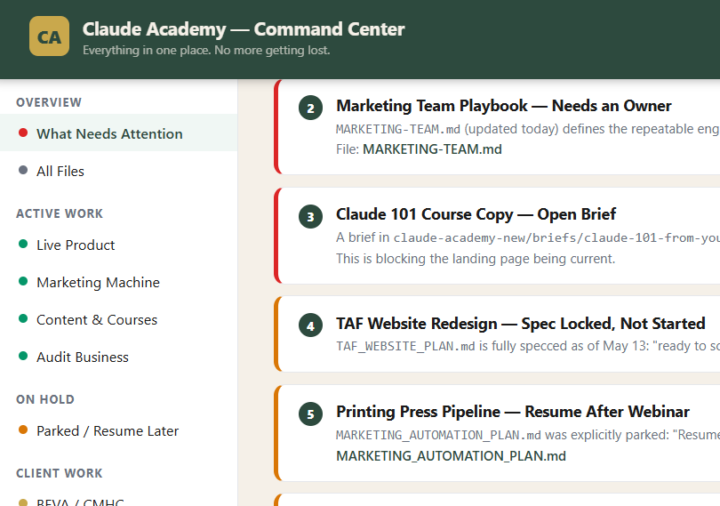The height and width of the screenshot is (506, 720).
Task: Open Parked / Resume Later section
Action: pyautogui.click(x=118, y=431)
